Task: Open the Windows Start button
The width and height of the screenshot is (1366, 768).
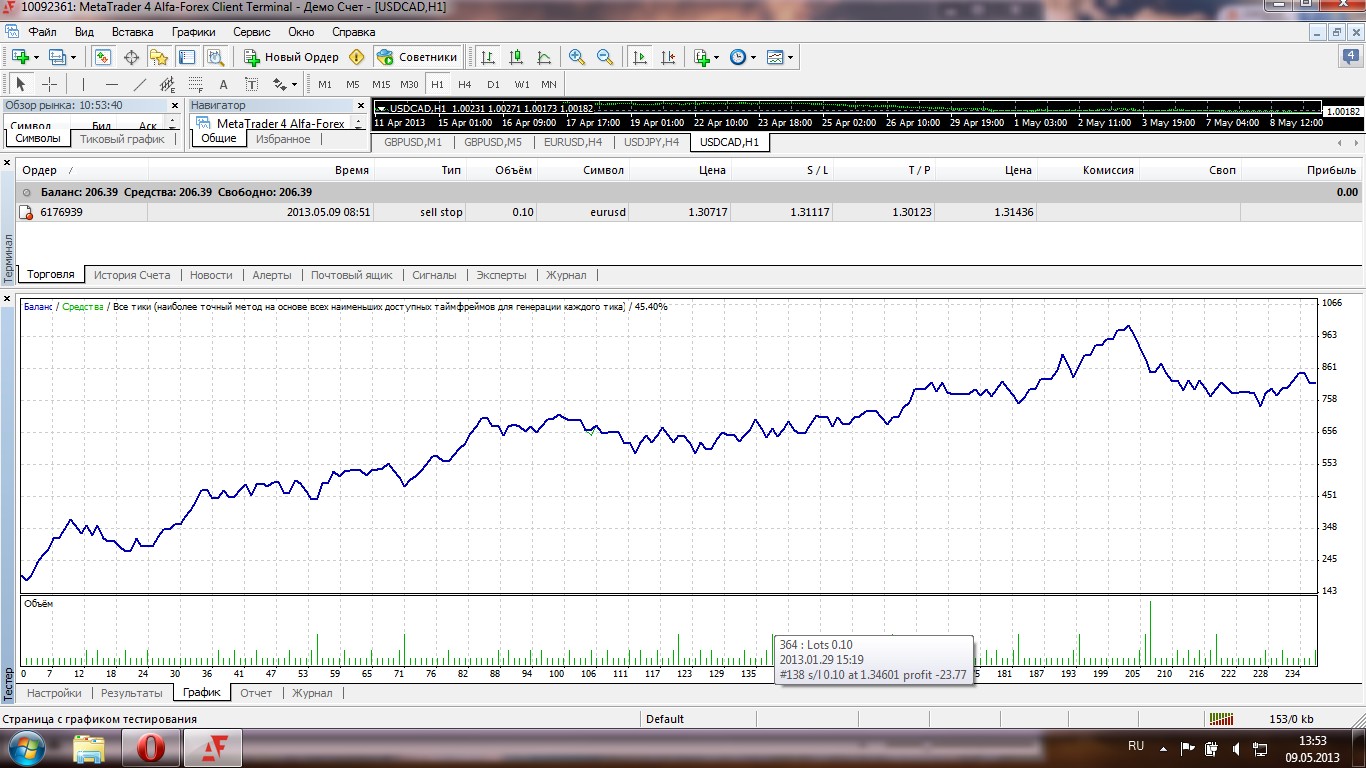Action: [27, 748]
